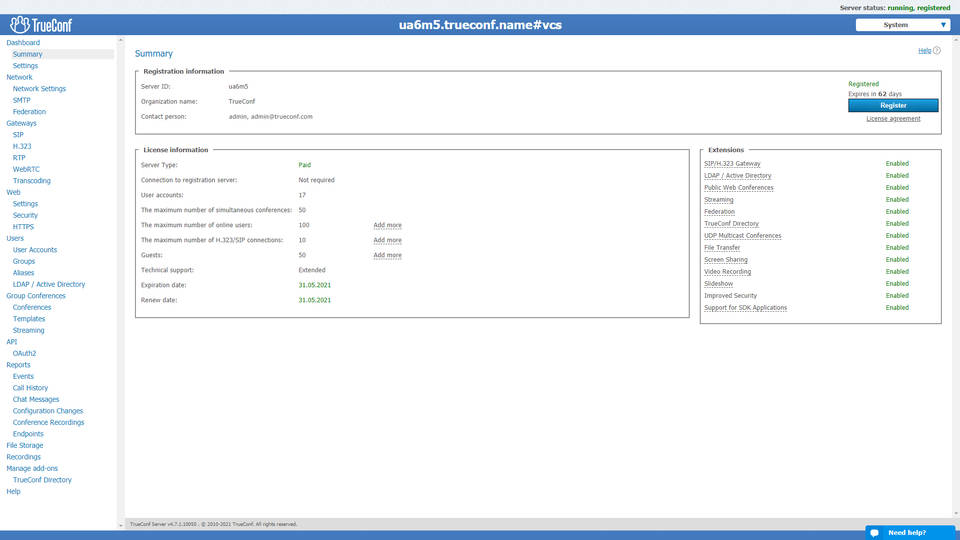
Task: Click the Slideshow extension
Action: click(719, 284)
